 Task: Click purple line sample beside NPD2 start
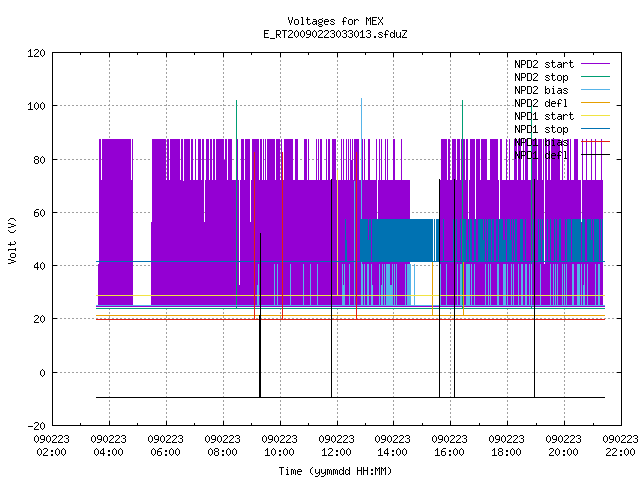coord(596,64)
